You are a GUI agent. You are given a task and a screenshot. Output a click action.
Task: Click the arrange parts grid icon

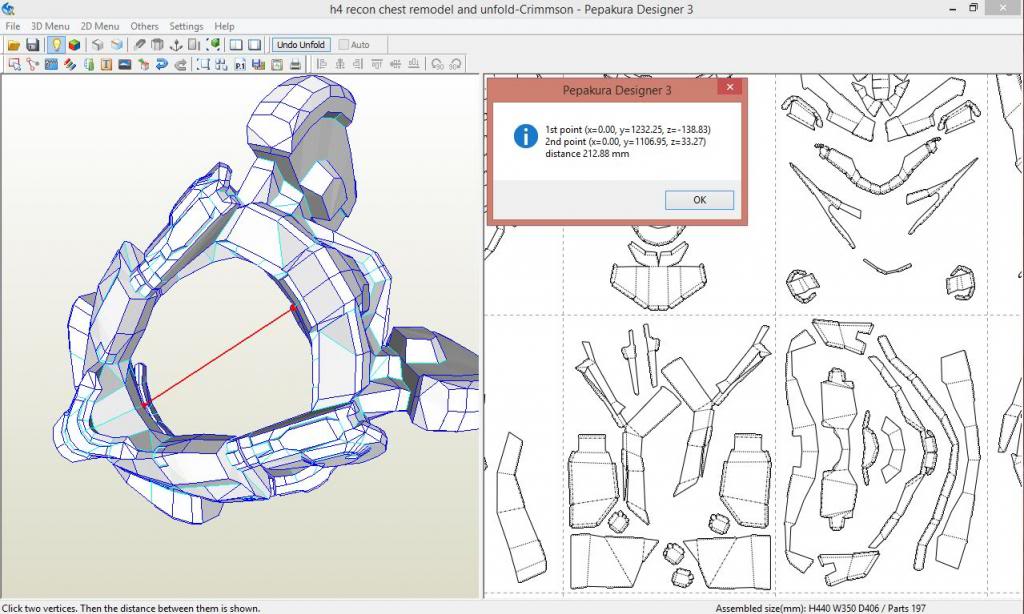(221, 64)
